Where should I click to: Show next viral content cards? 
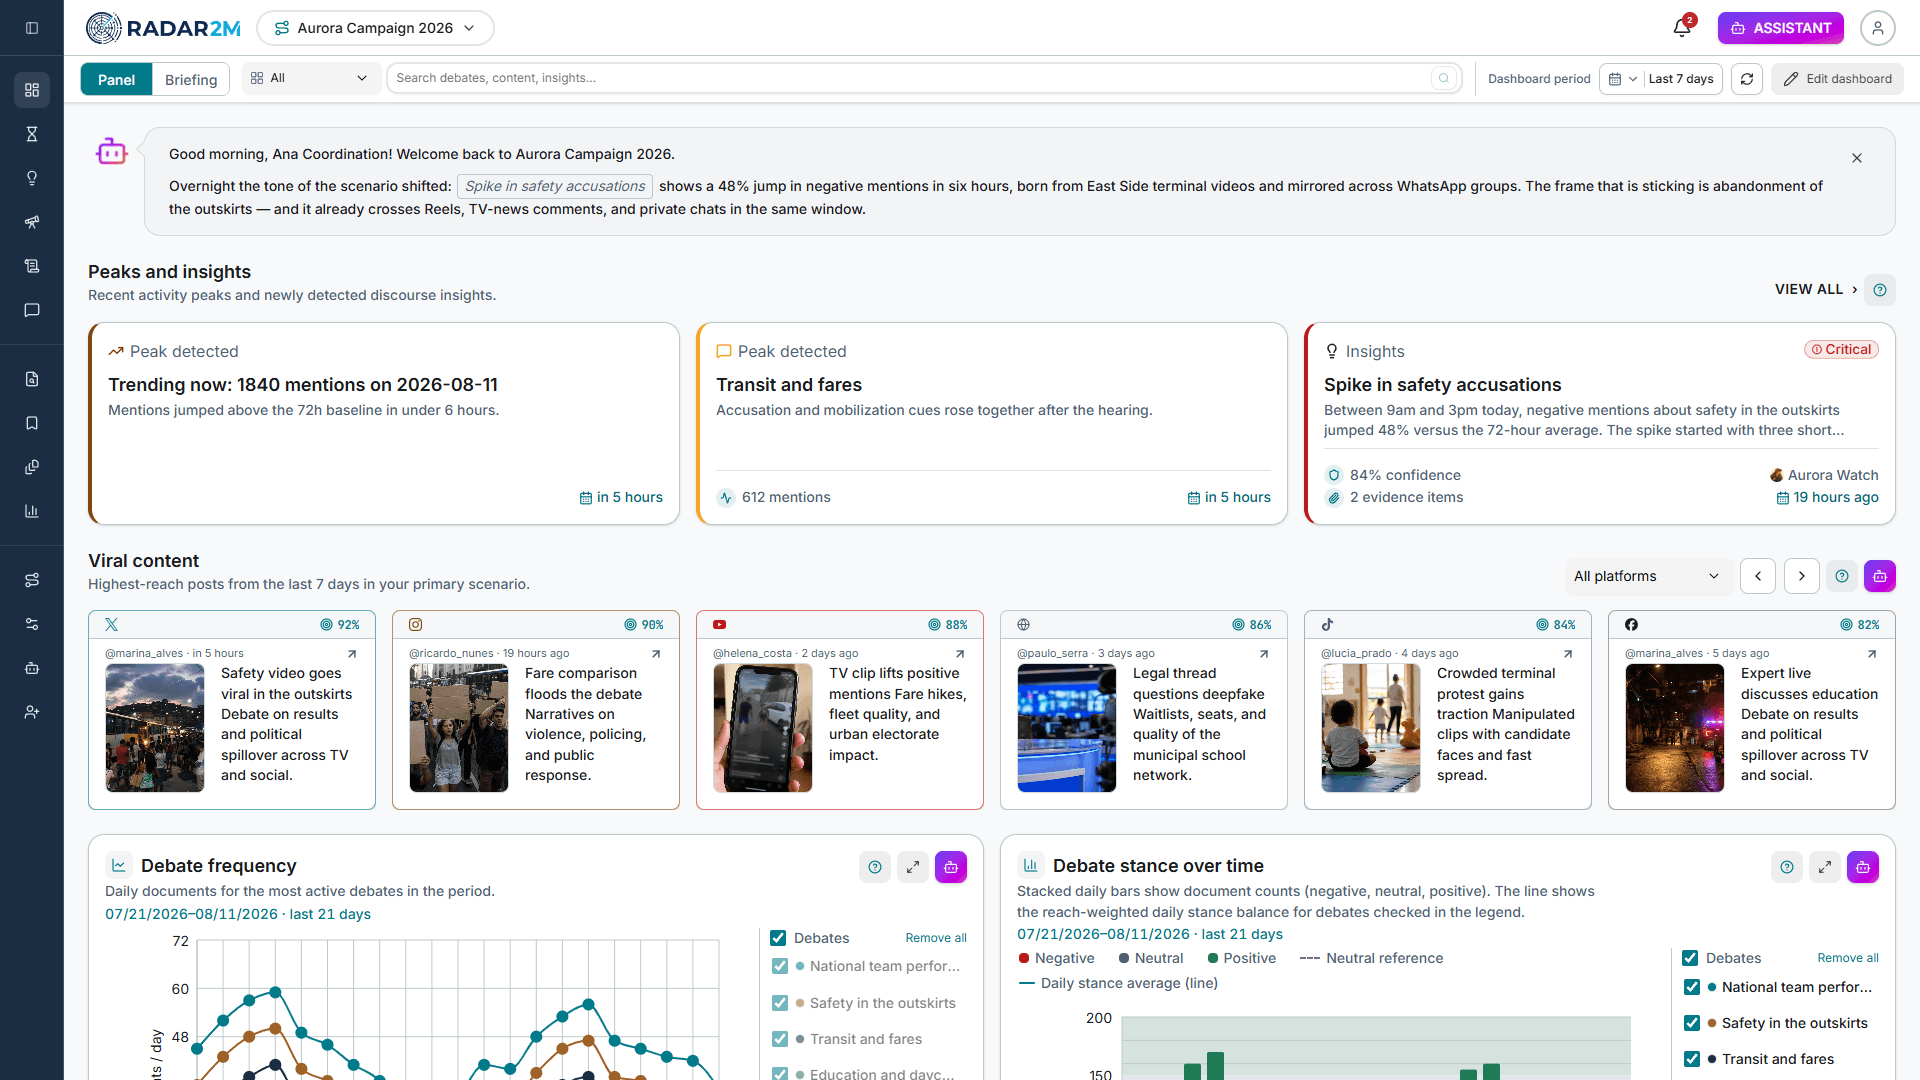tap(1802, 576)
